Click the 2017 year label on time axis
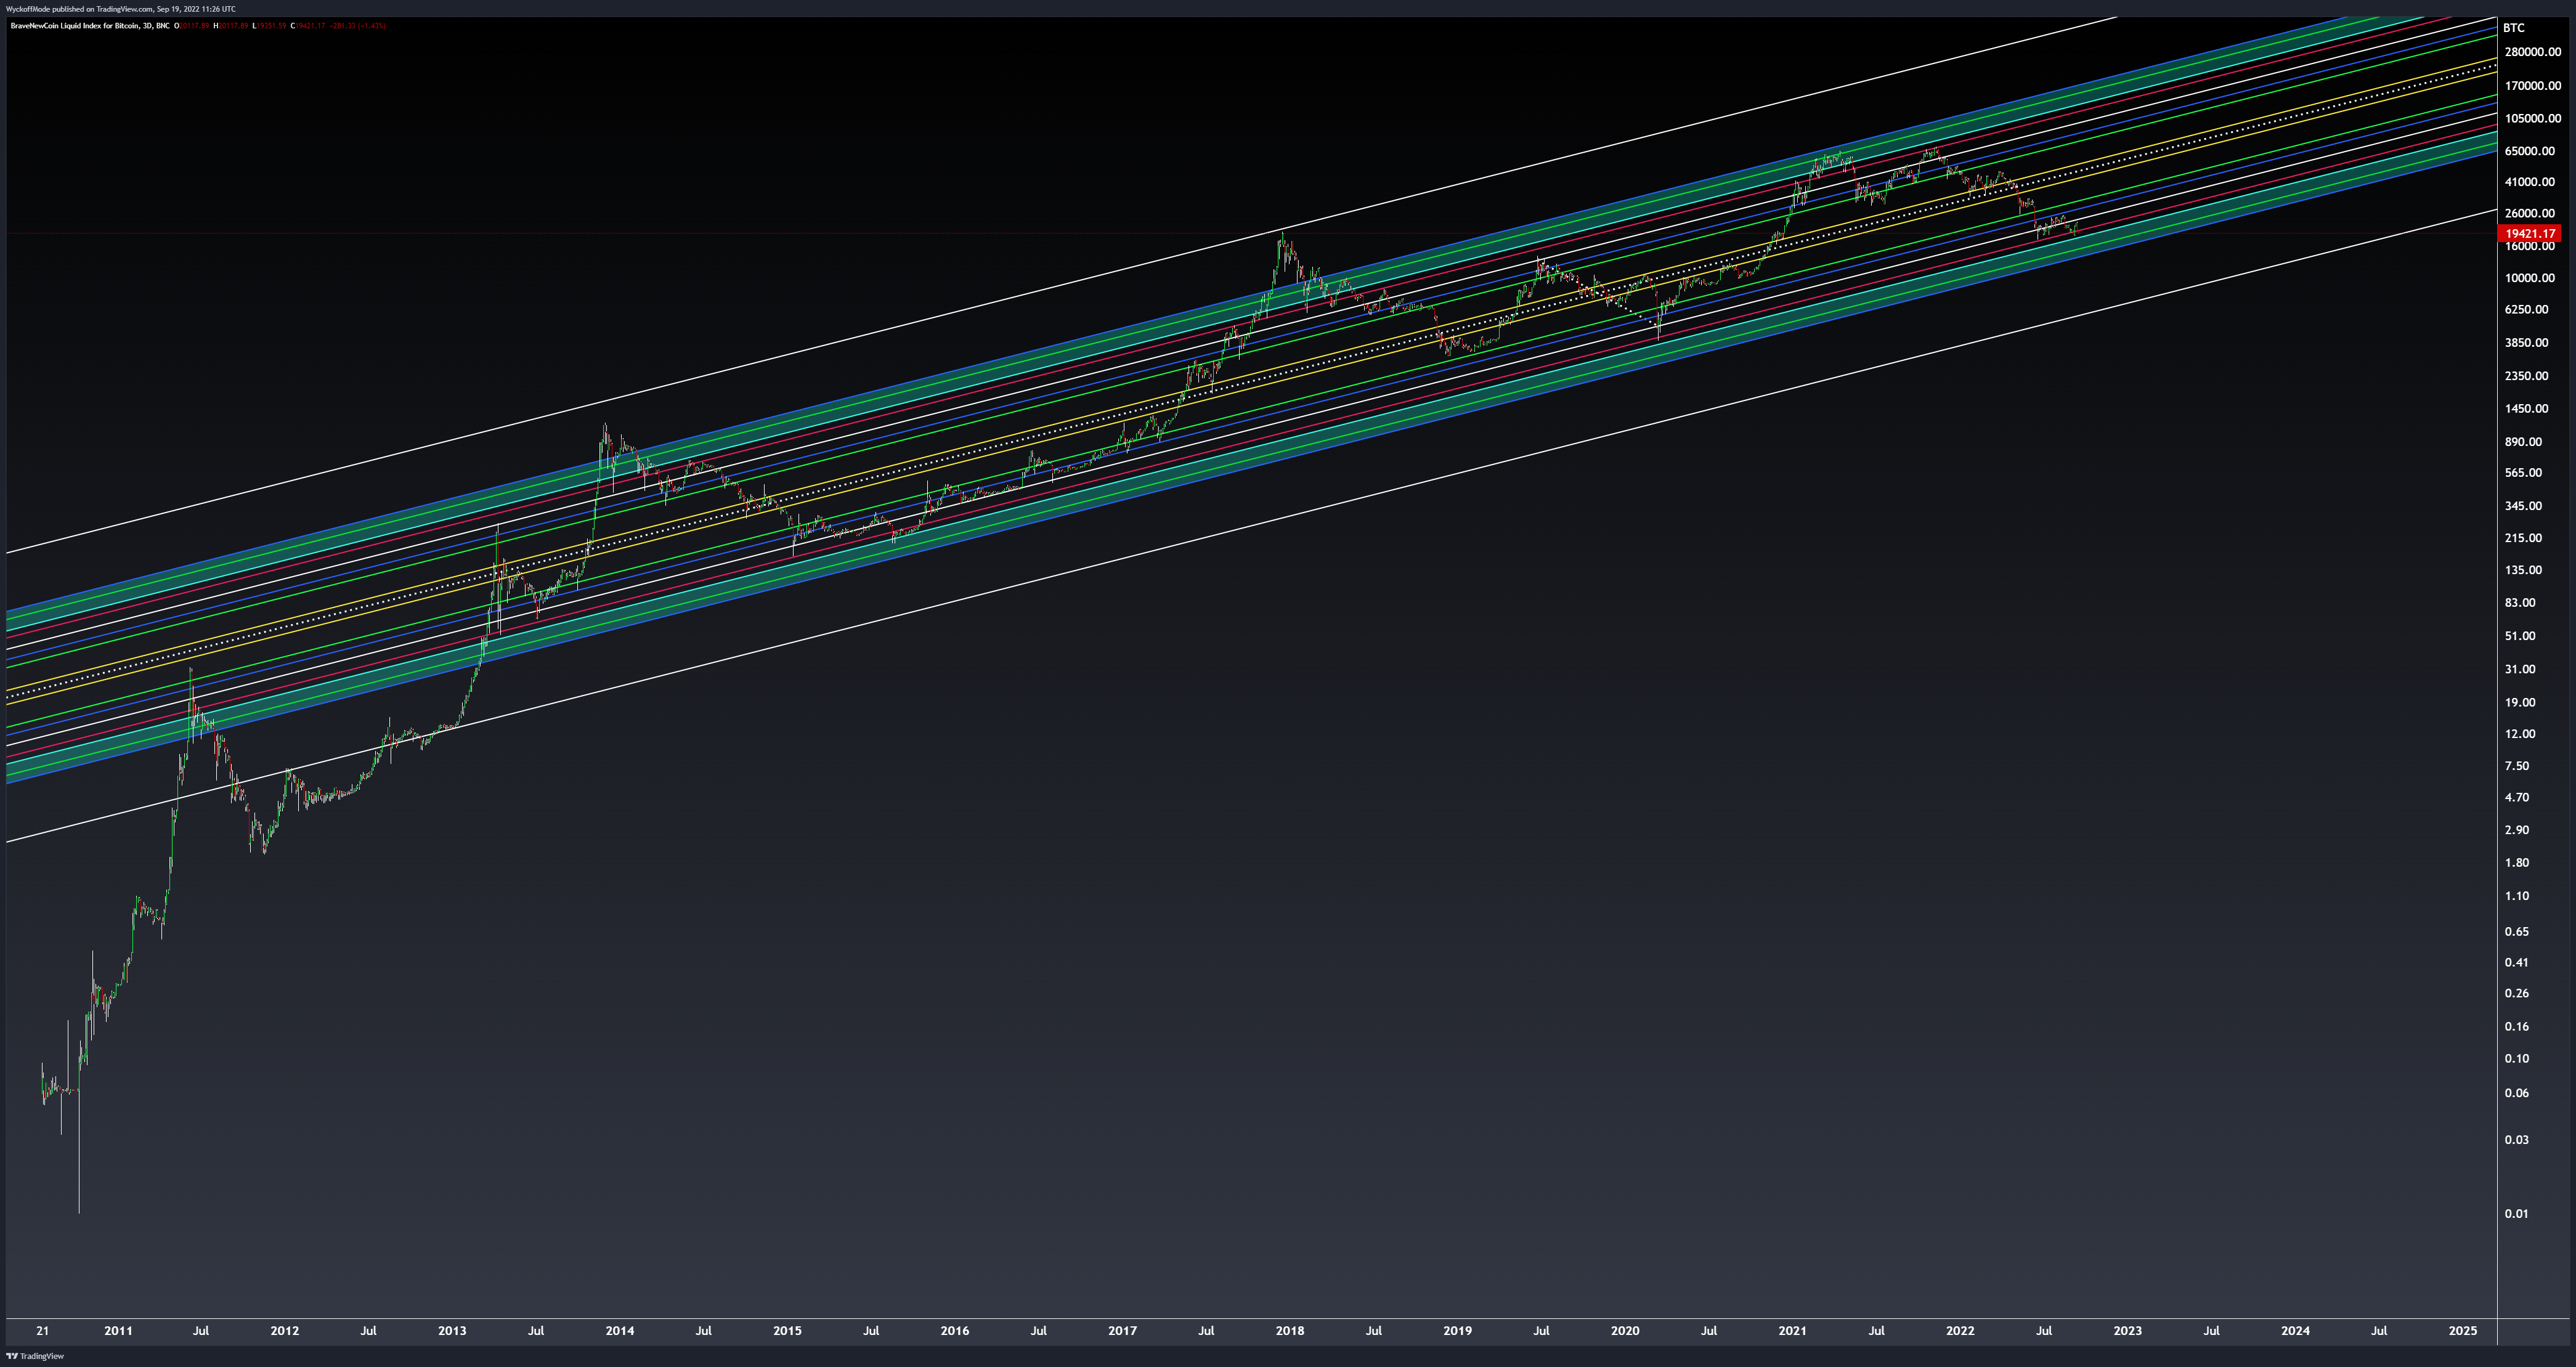Screen dimensions: 2576x1367 pyautogui.click(x=1123, y=1331)
